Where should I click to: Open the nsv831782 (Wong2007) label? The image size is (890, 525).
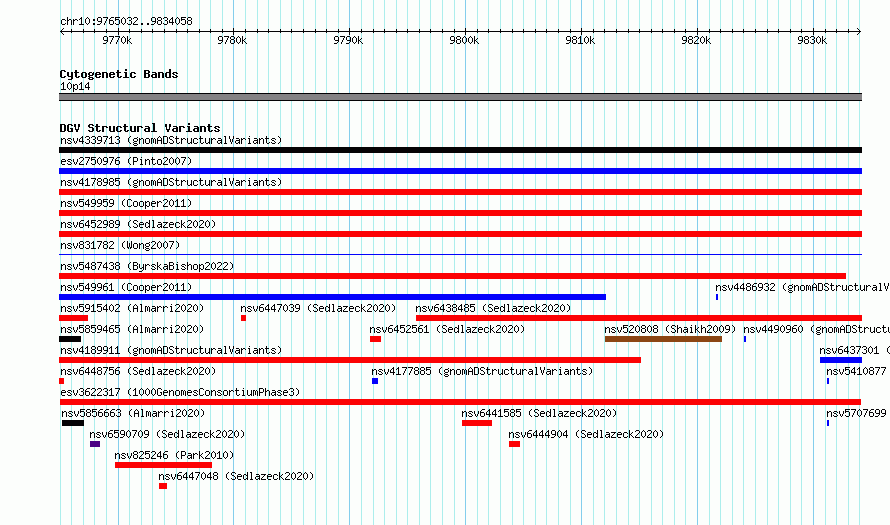pos(120,245)
